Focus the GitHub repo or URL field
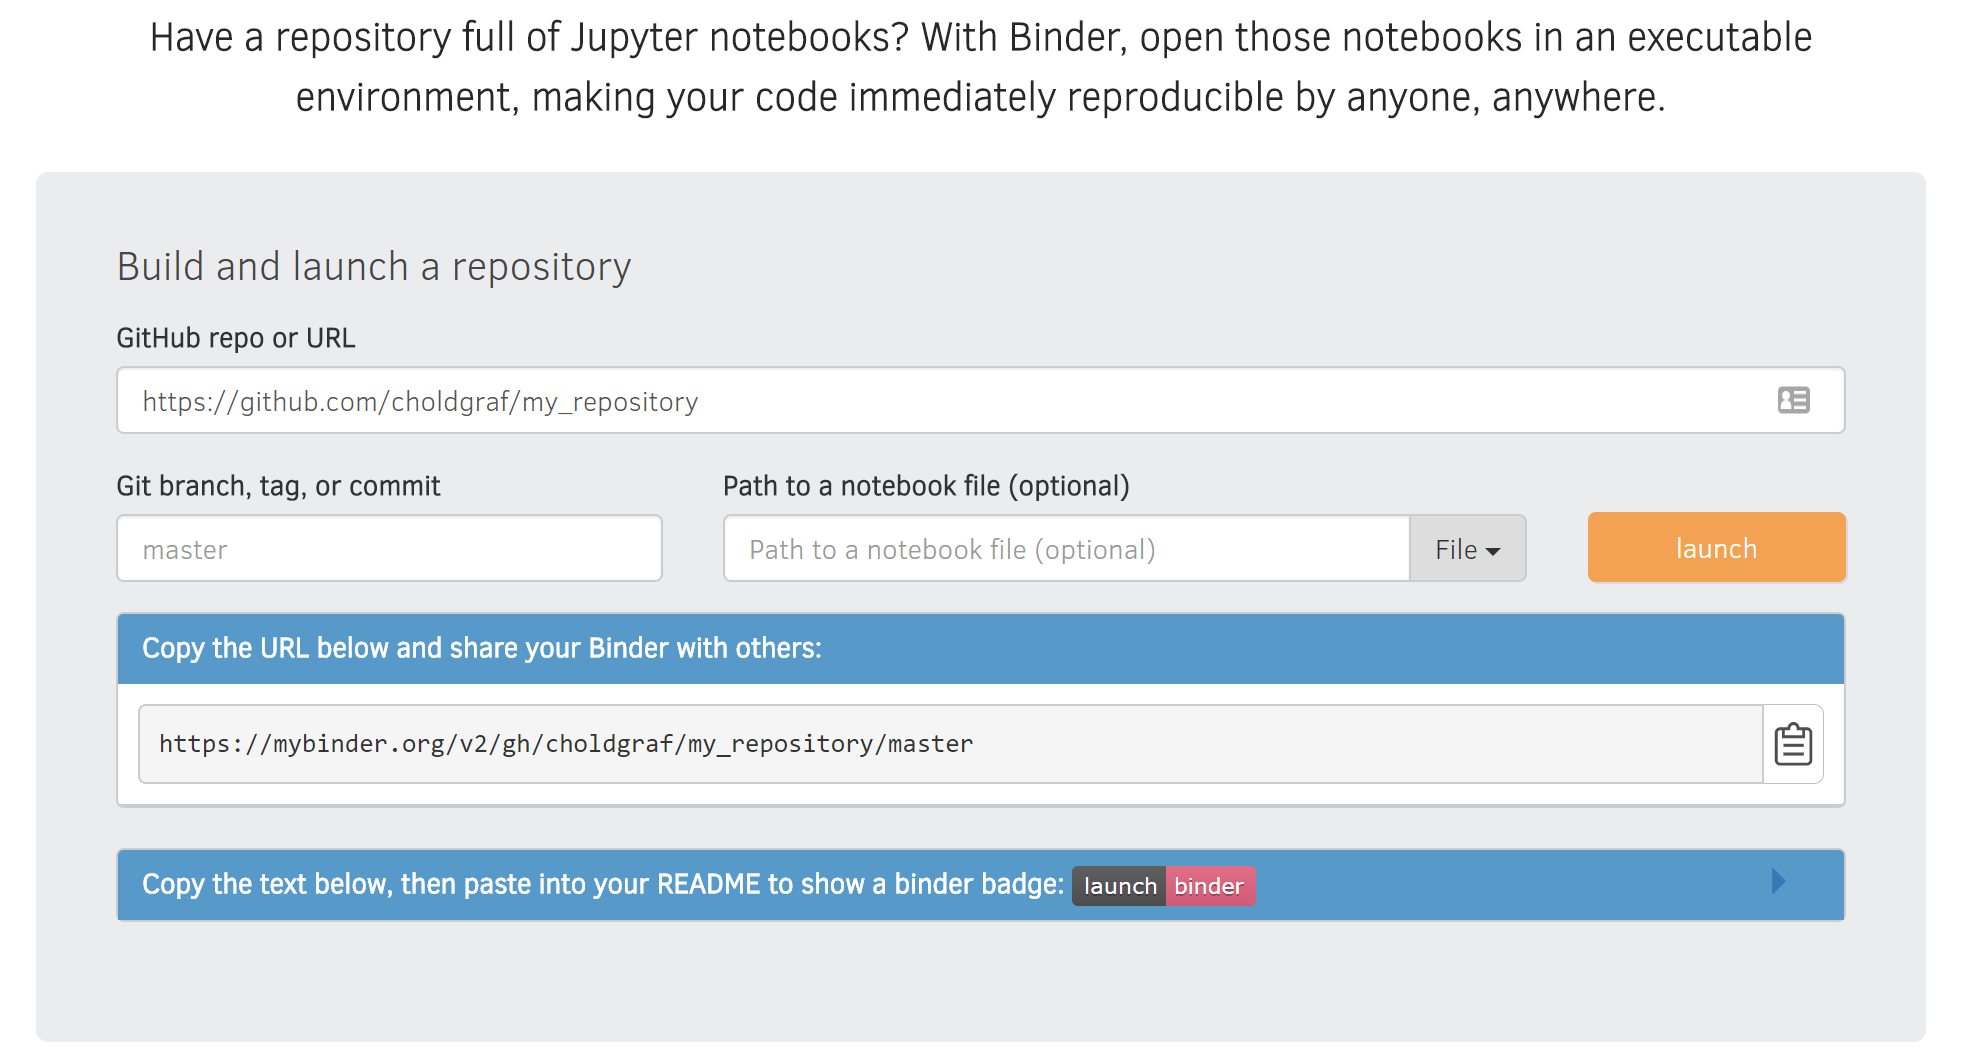This screenshot has width=1964, height=1064. [x=980, y=401]
